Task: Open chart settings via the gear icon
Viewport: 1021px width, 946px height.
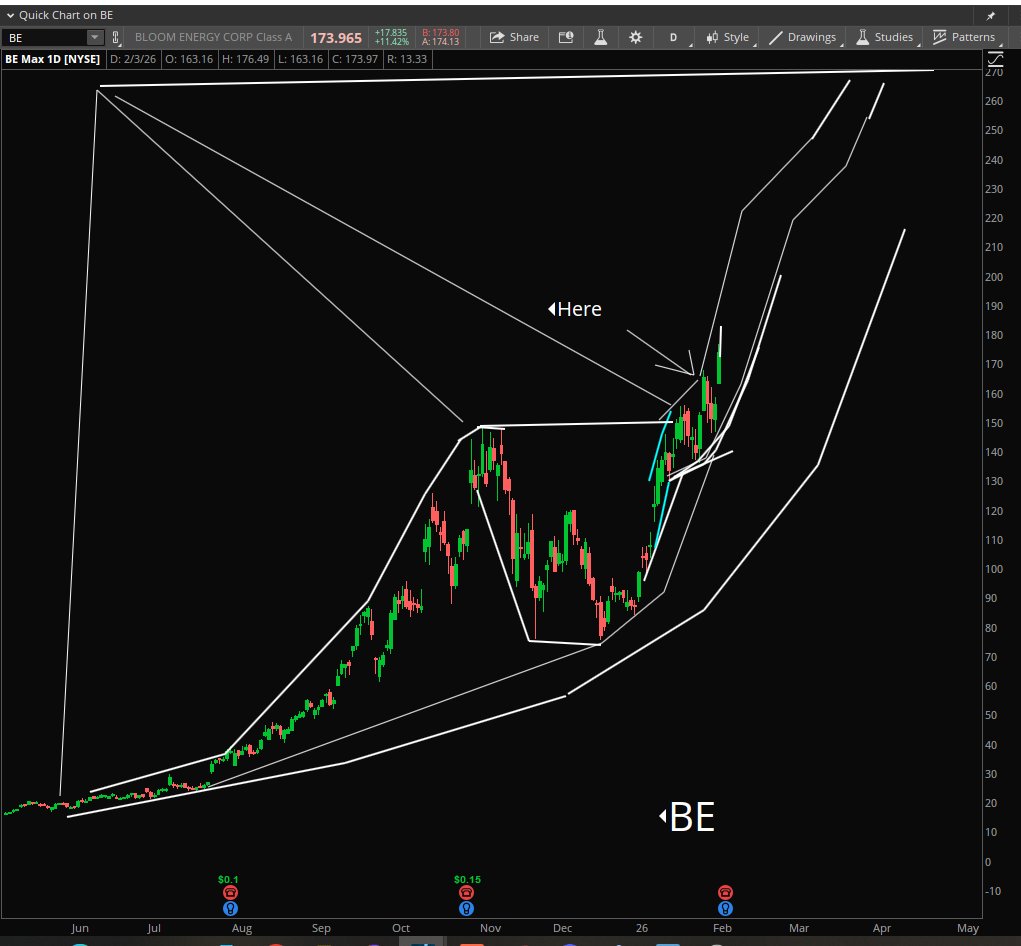Action: coord(635,37)
